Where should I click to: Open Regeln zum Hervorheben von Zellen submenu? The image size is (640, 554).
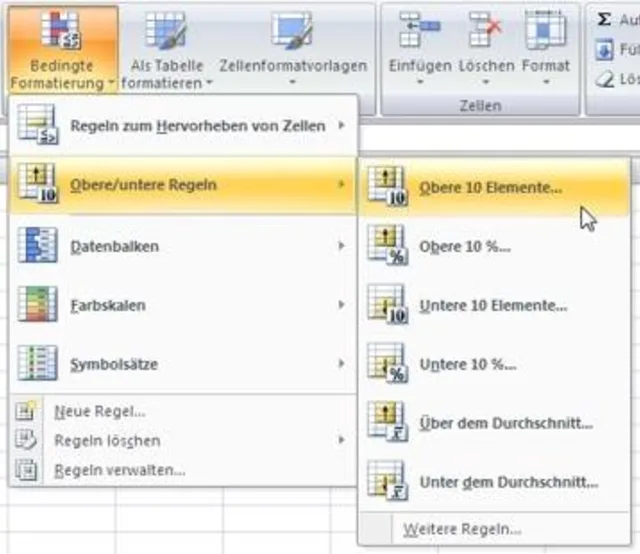[x=183, y=125]
